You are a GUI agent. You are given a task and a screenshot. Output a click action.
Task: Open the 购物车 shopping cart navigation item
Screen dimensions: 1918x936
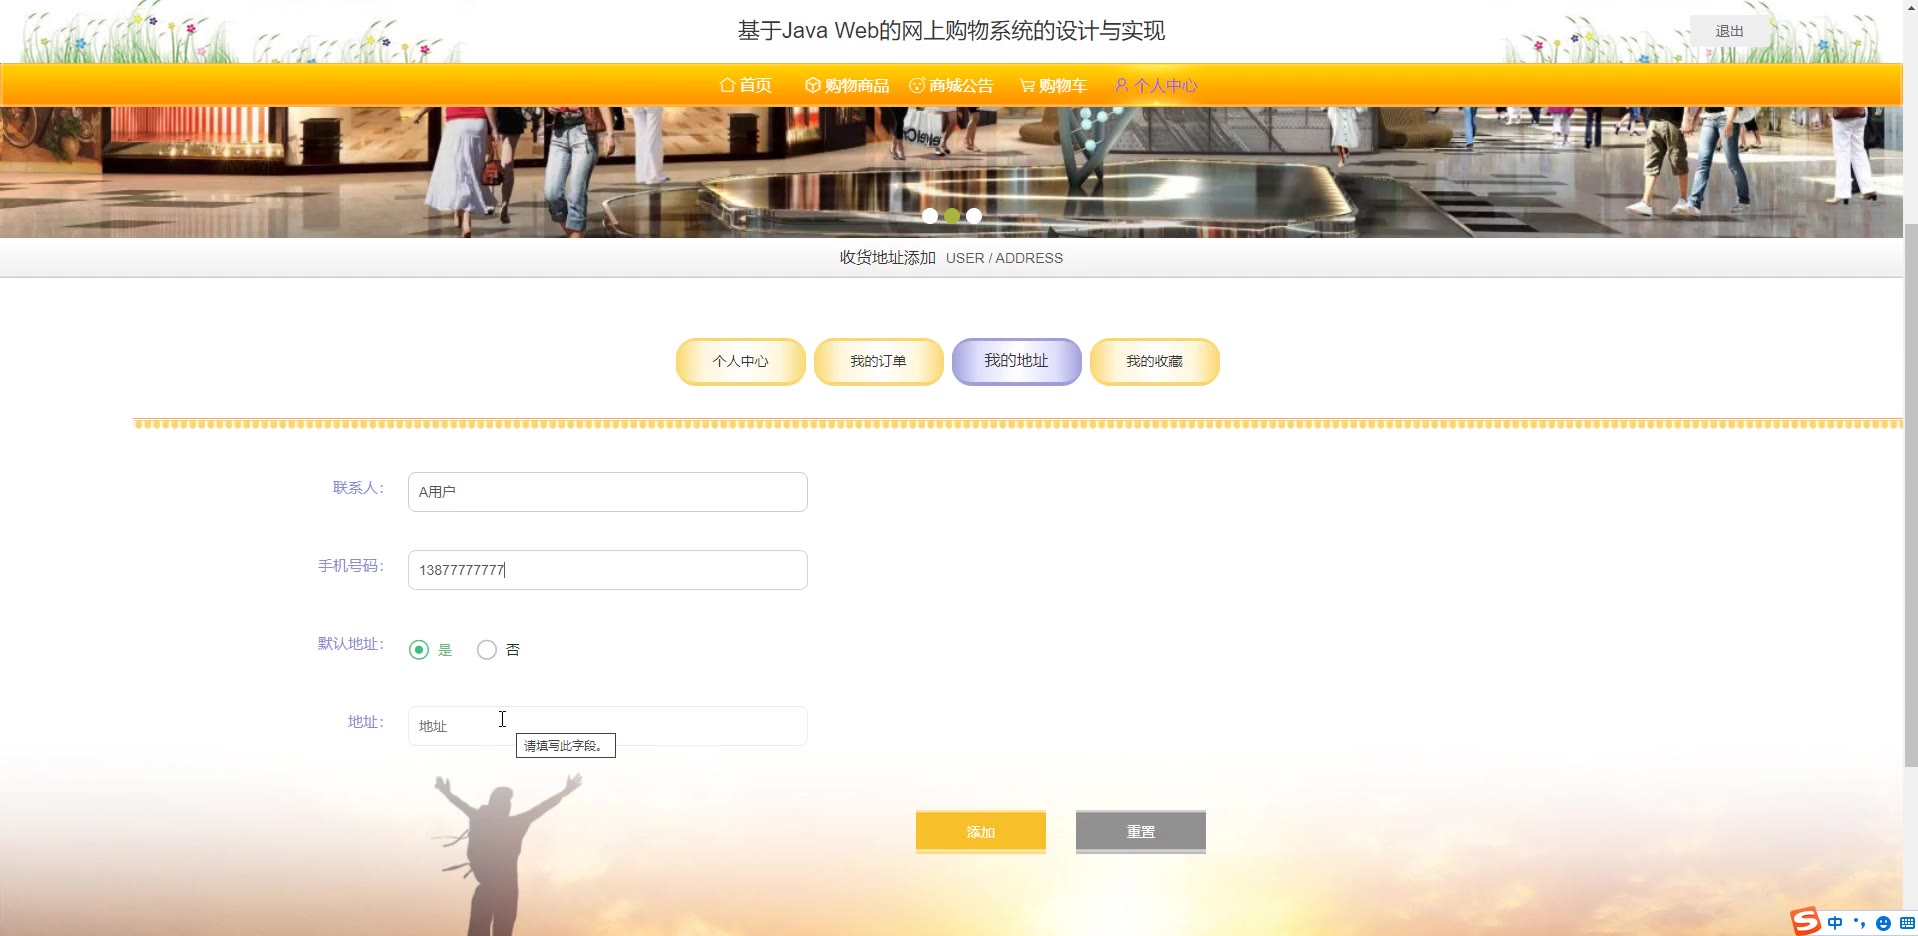[1053, 86]
